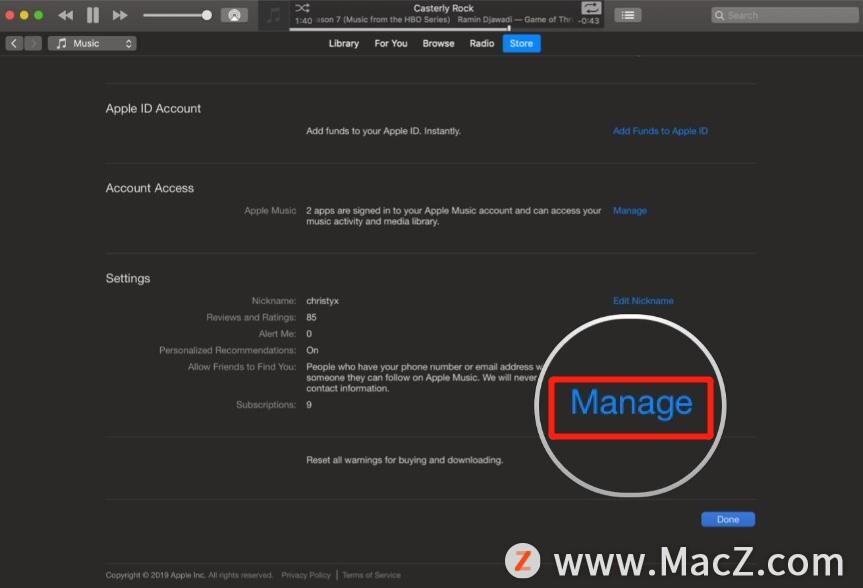Pause the playing song

tap(93, 15)
